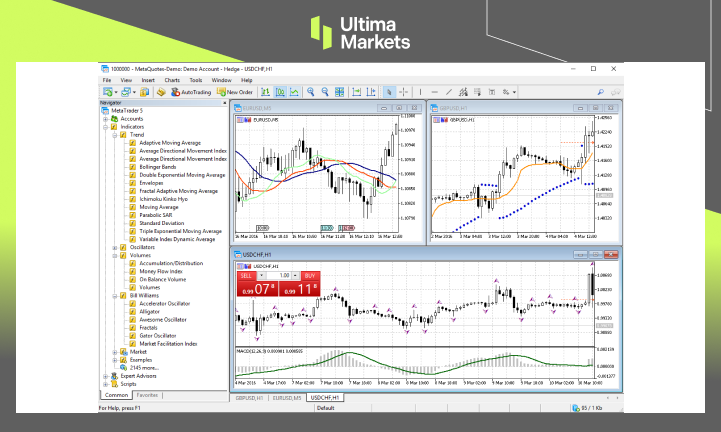This screenshot has width=721, height=432.
Task: Select Alligator indicator
Action: [x=149, y=312]
